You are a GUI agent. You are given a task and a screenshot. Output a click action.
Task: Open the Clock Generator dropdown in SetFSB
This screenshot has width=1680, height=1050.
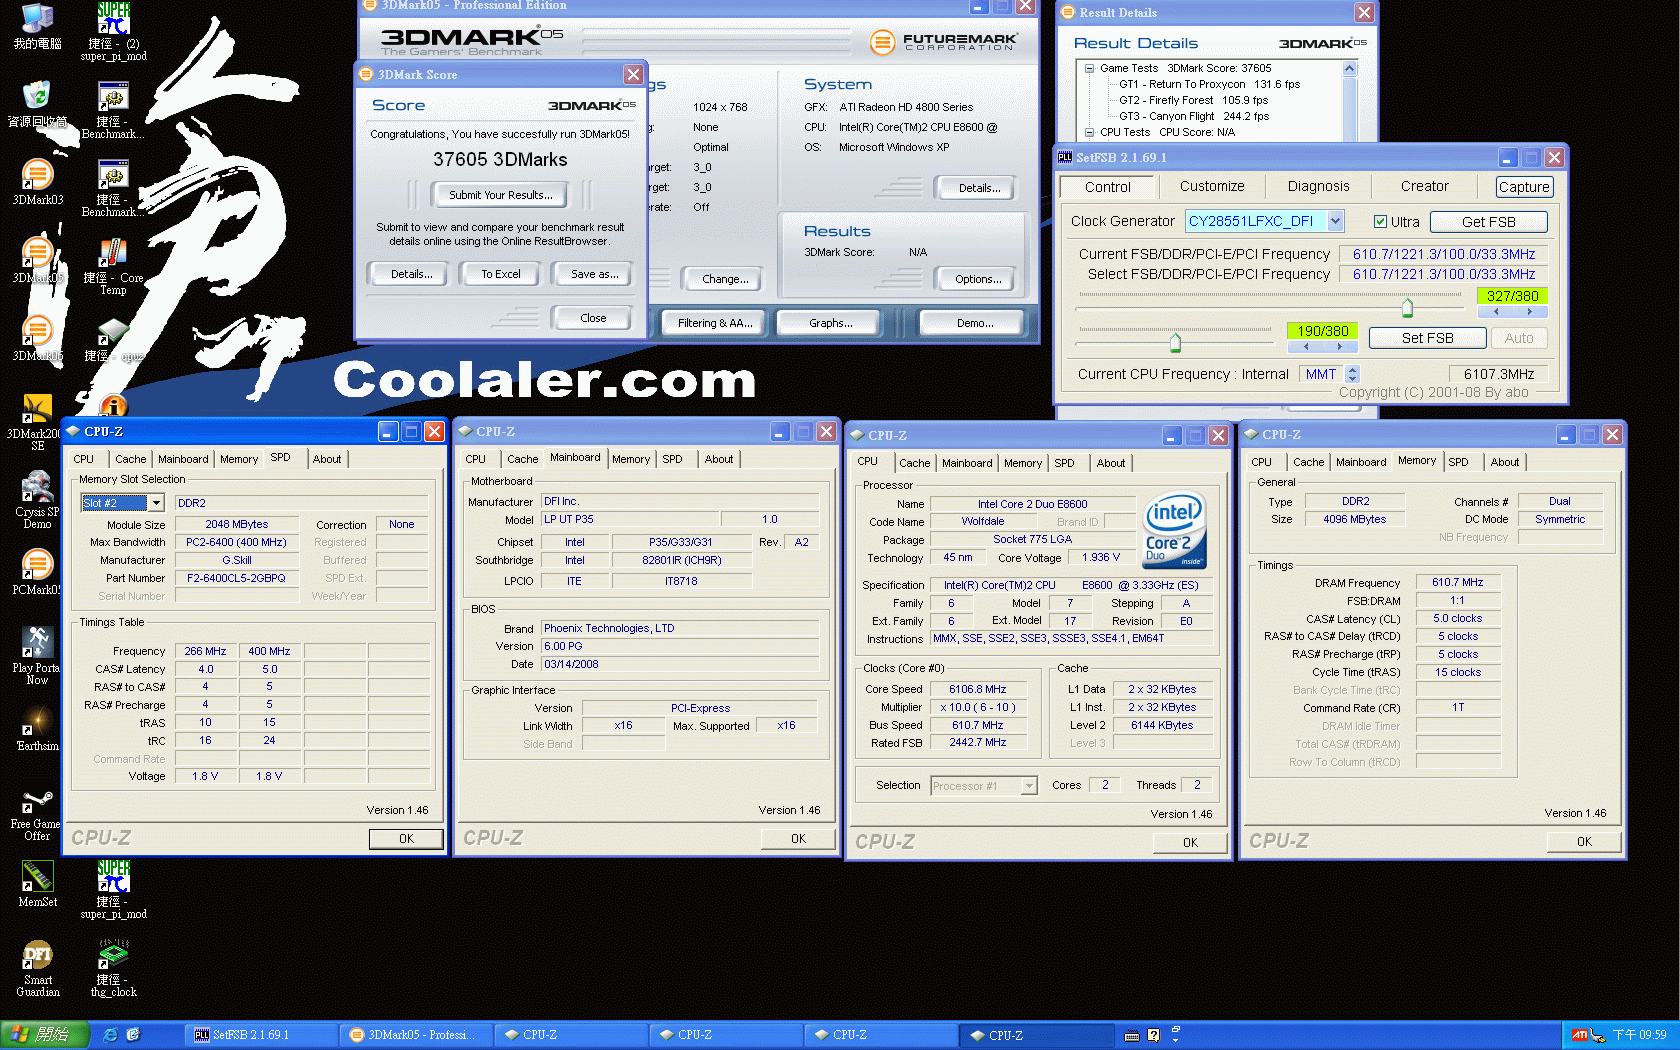pyautogui.click(x=1335, y=221)
